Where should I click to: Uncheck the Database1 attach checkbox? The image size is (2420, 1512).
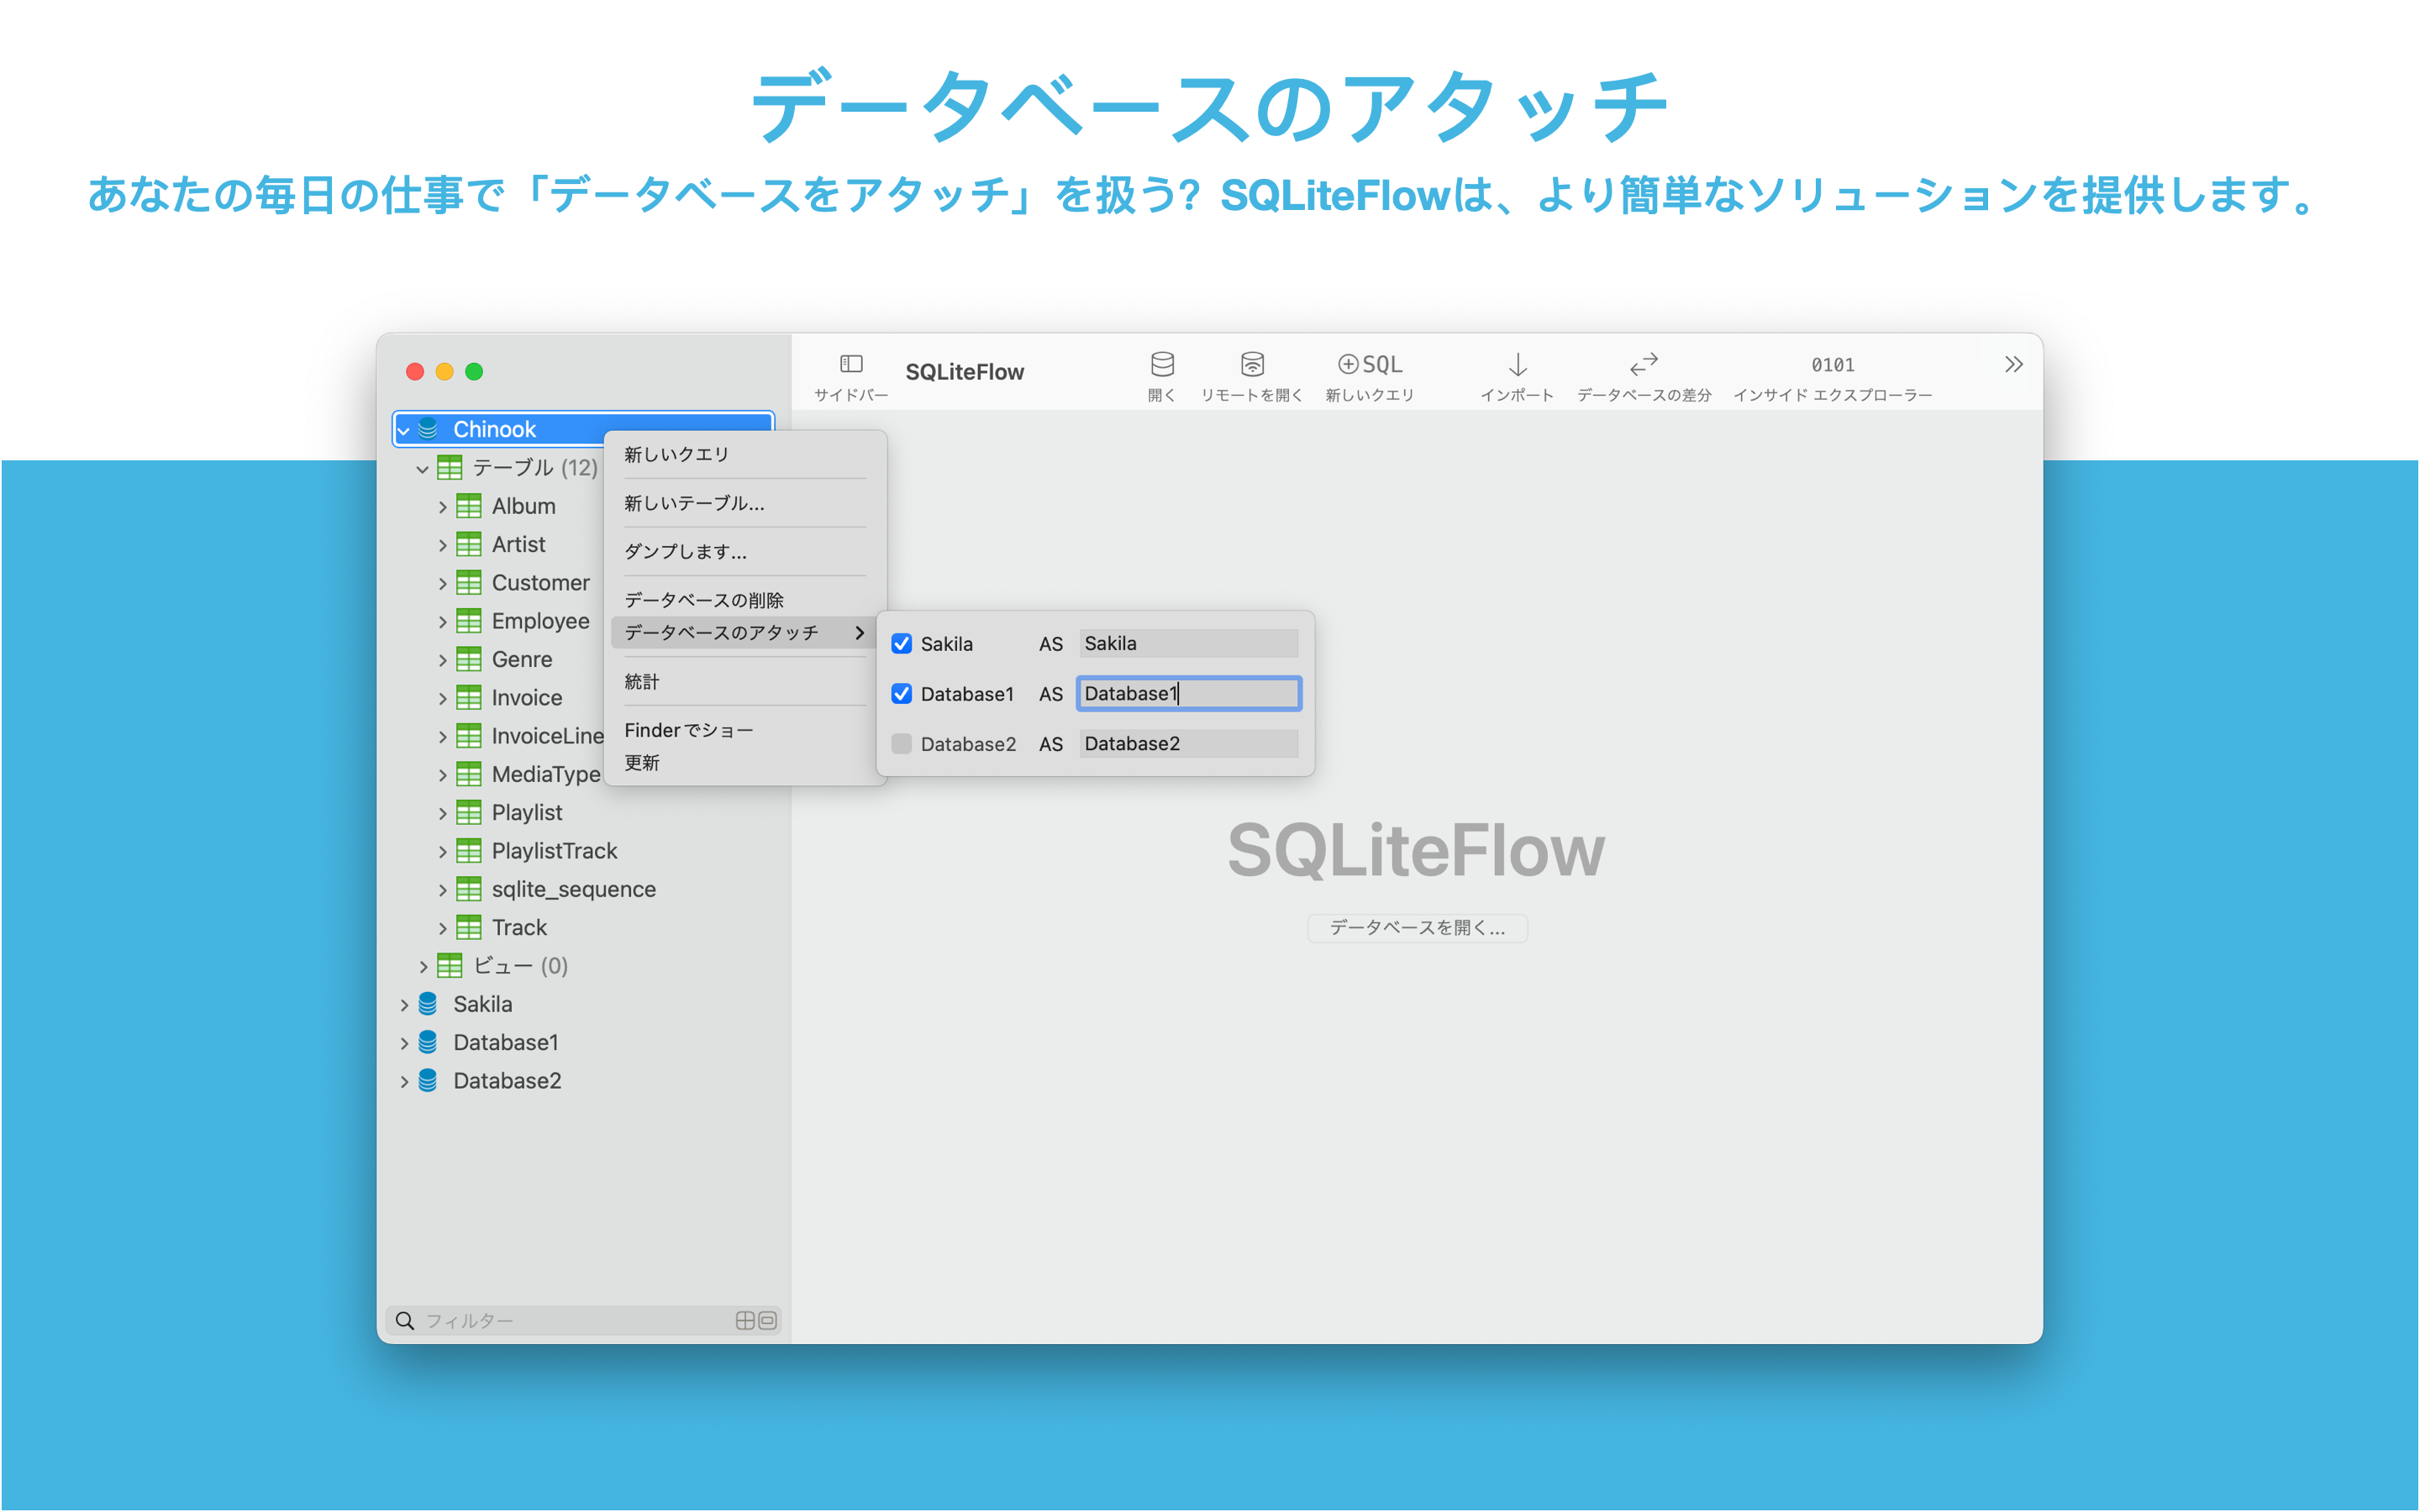click(901, 694)
